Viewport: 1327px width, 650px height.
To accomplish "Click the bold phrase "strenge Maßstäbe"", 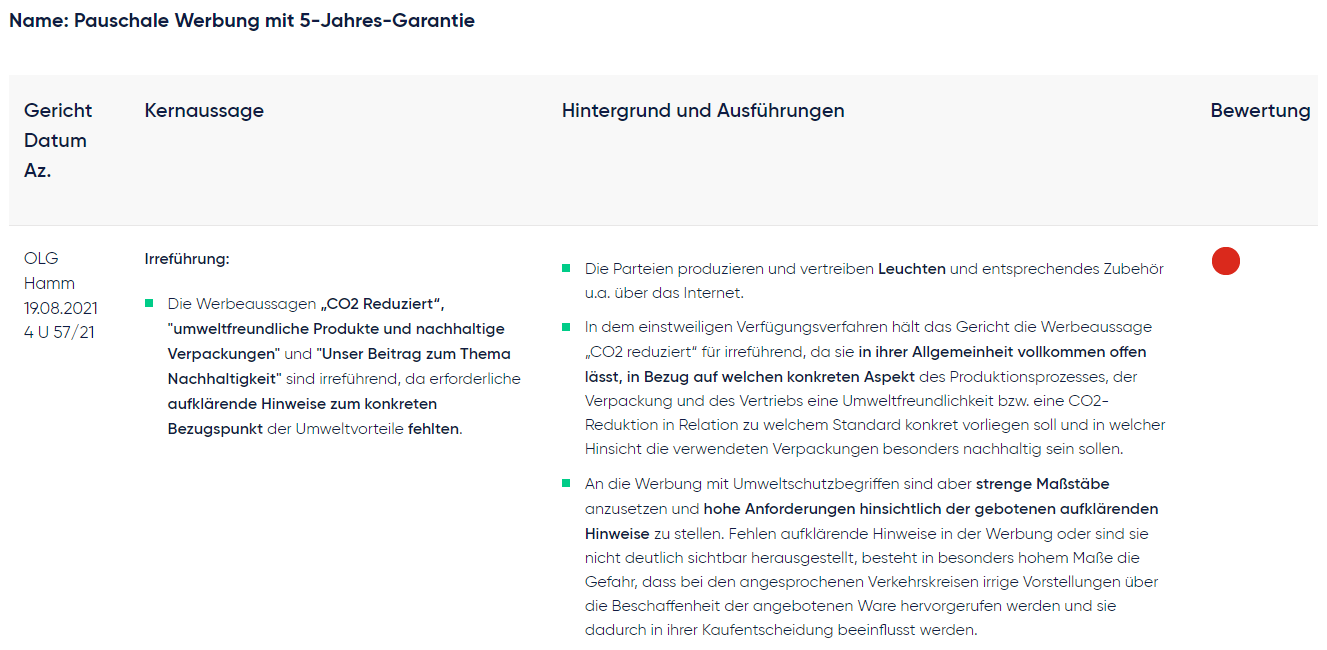I will 1042,484.
